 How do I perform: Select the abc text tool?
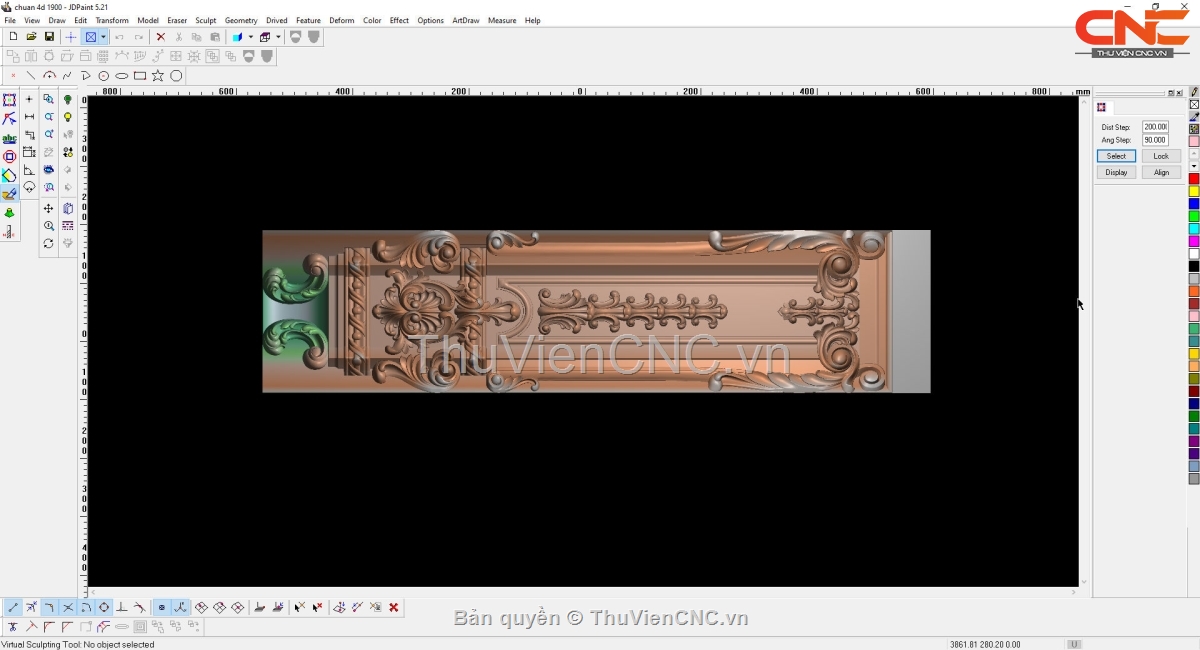(x=9, y=138)
